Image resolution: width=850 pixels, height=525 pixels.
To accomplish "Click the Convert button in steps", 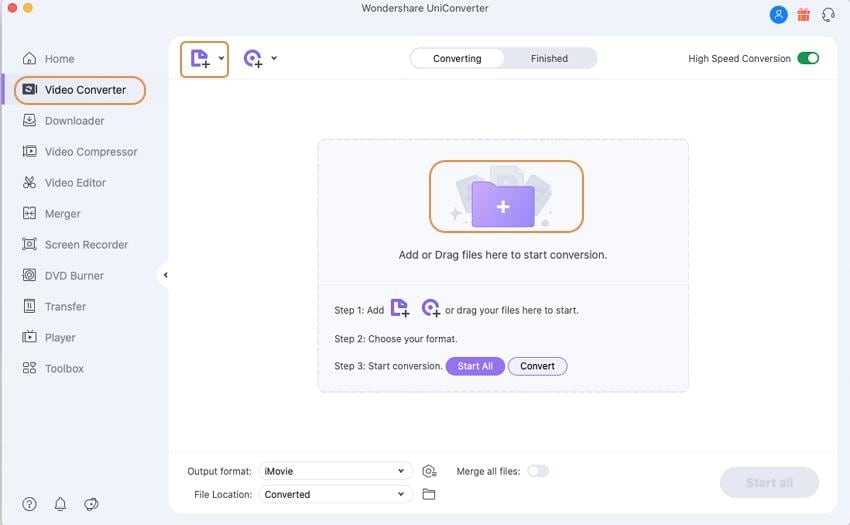I will click(537, 366).
